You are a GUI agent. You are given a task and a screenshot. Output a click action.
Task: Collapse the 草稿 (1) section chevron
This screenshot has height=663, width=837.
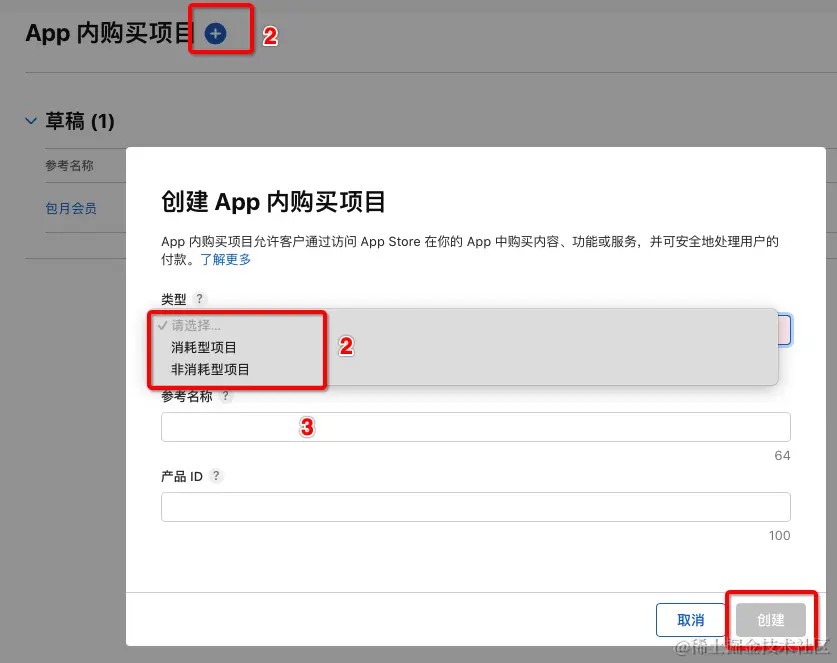pos(31,121)
